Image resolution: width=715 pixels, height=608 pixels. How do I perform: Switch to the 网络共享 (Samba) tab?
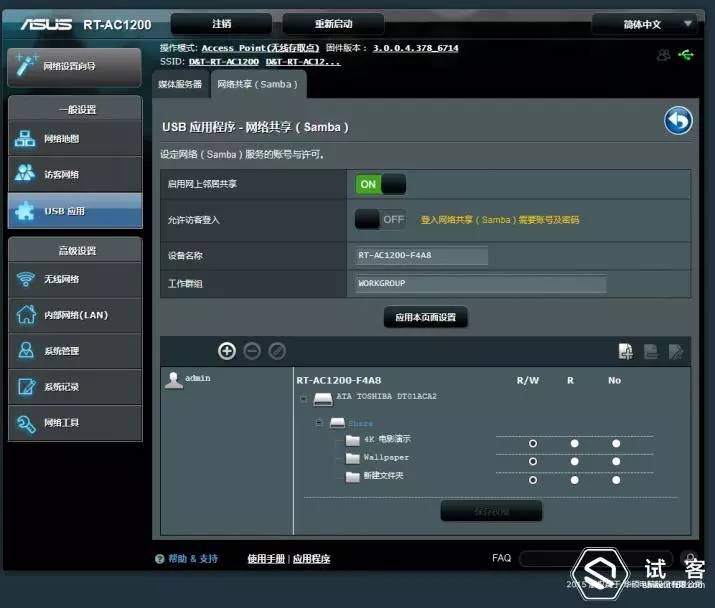(258, 84)
